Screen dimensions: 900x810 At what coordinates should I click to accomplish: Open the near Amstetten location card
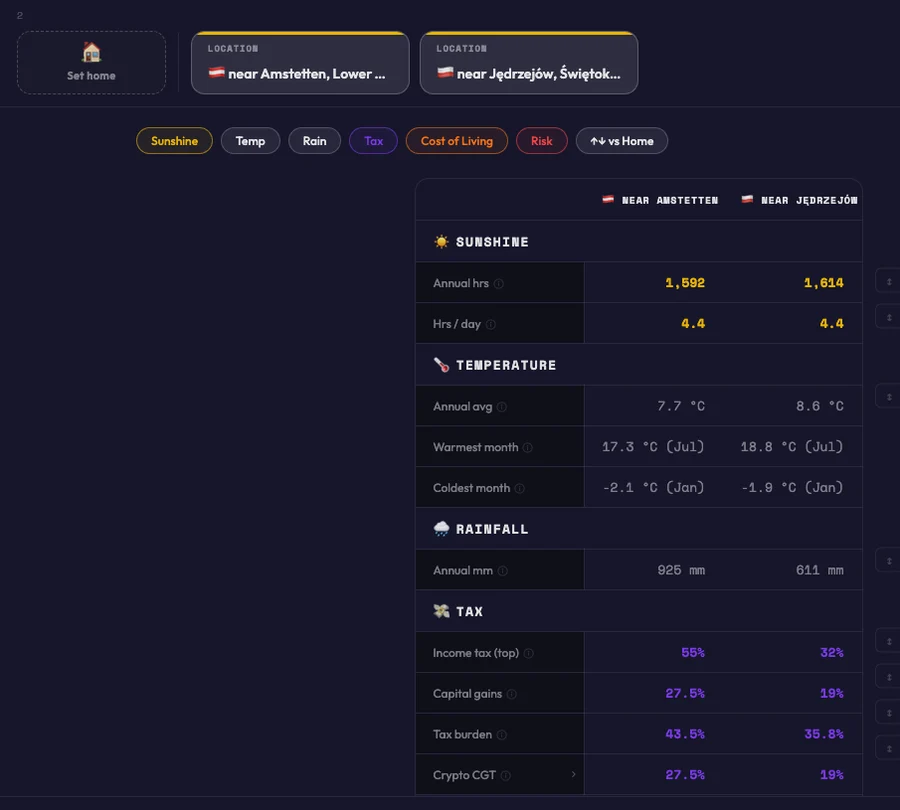pos(300,63)
